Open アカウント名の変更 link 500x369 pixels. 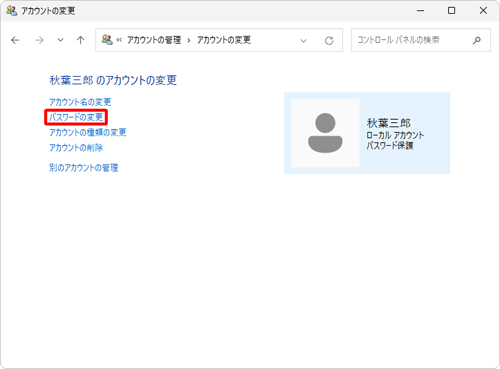(80, 102)
